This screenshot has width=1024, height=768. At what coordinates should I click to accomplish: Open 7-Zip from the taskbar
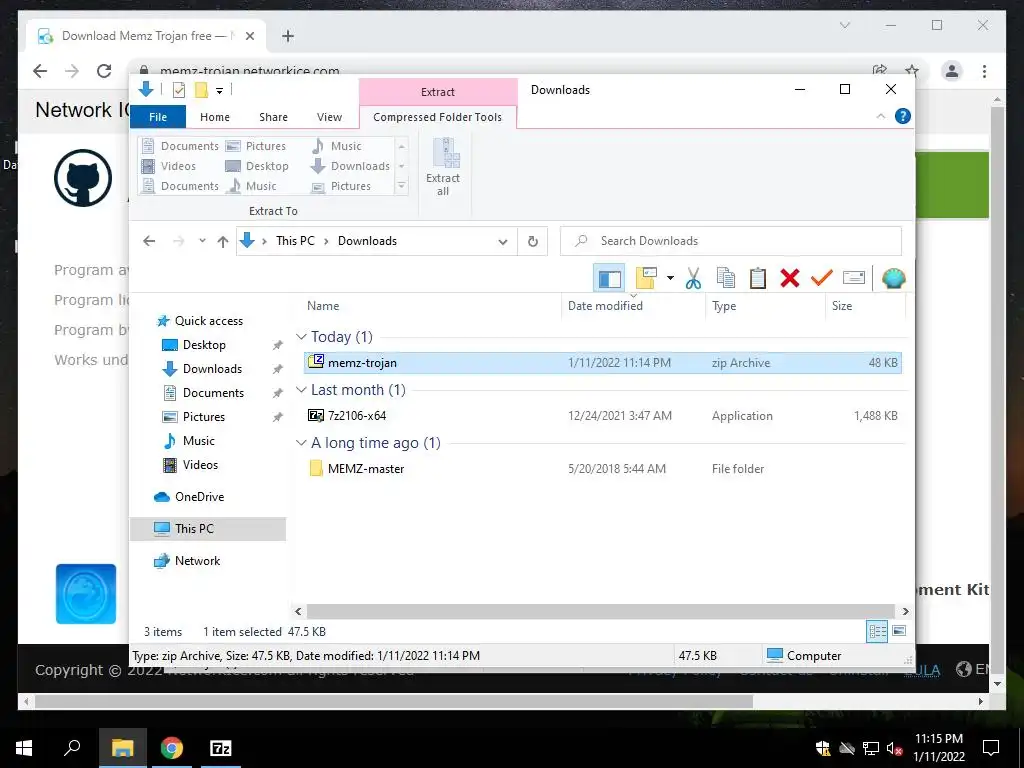[220, 748]
